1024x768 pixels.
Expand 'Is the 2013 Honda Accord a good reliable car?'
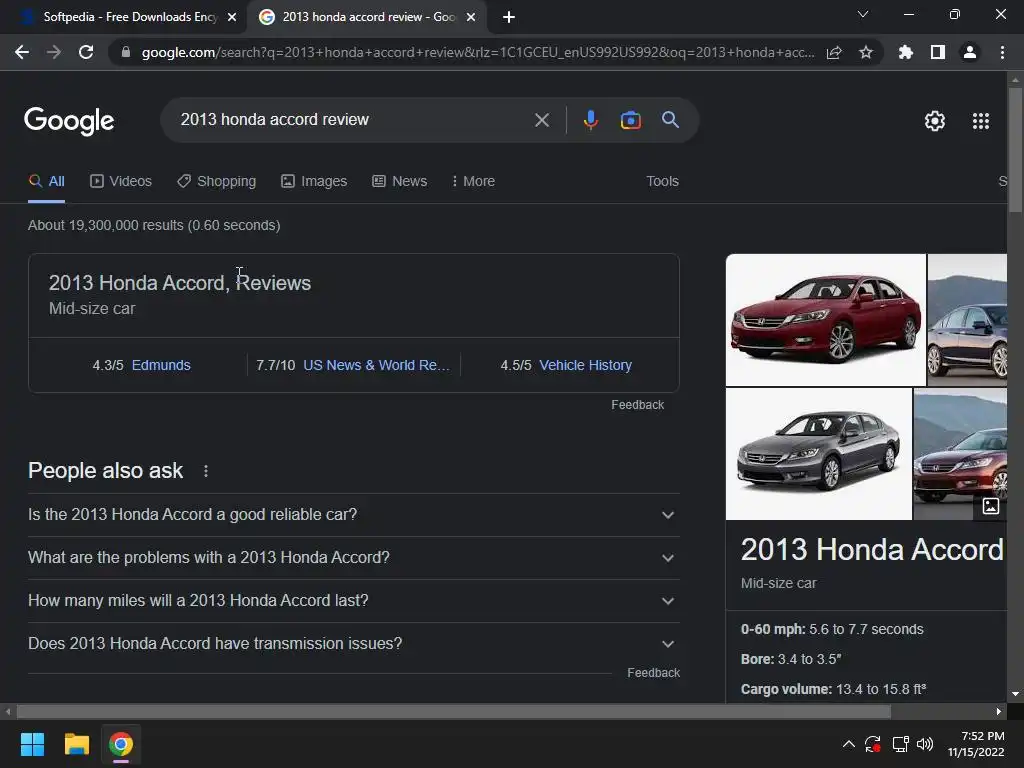click(x=353, y=515)
